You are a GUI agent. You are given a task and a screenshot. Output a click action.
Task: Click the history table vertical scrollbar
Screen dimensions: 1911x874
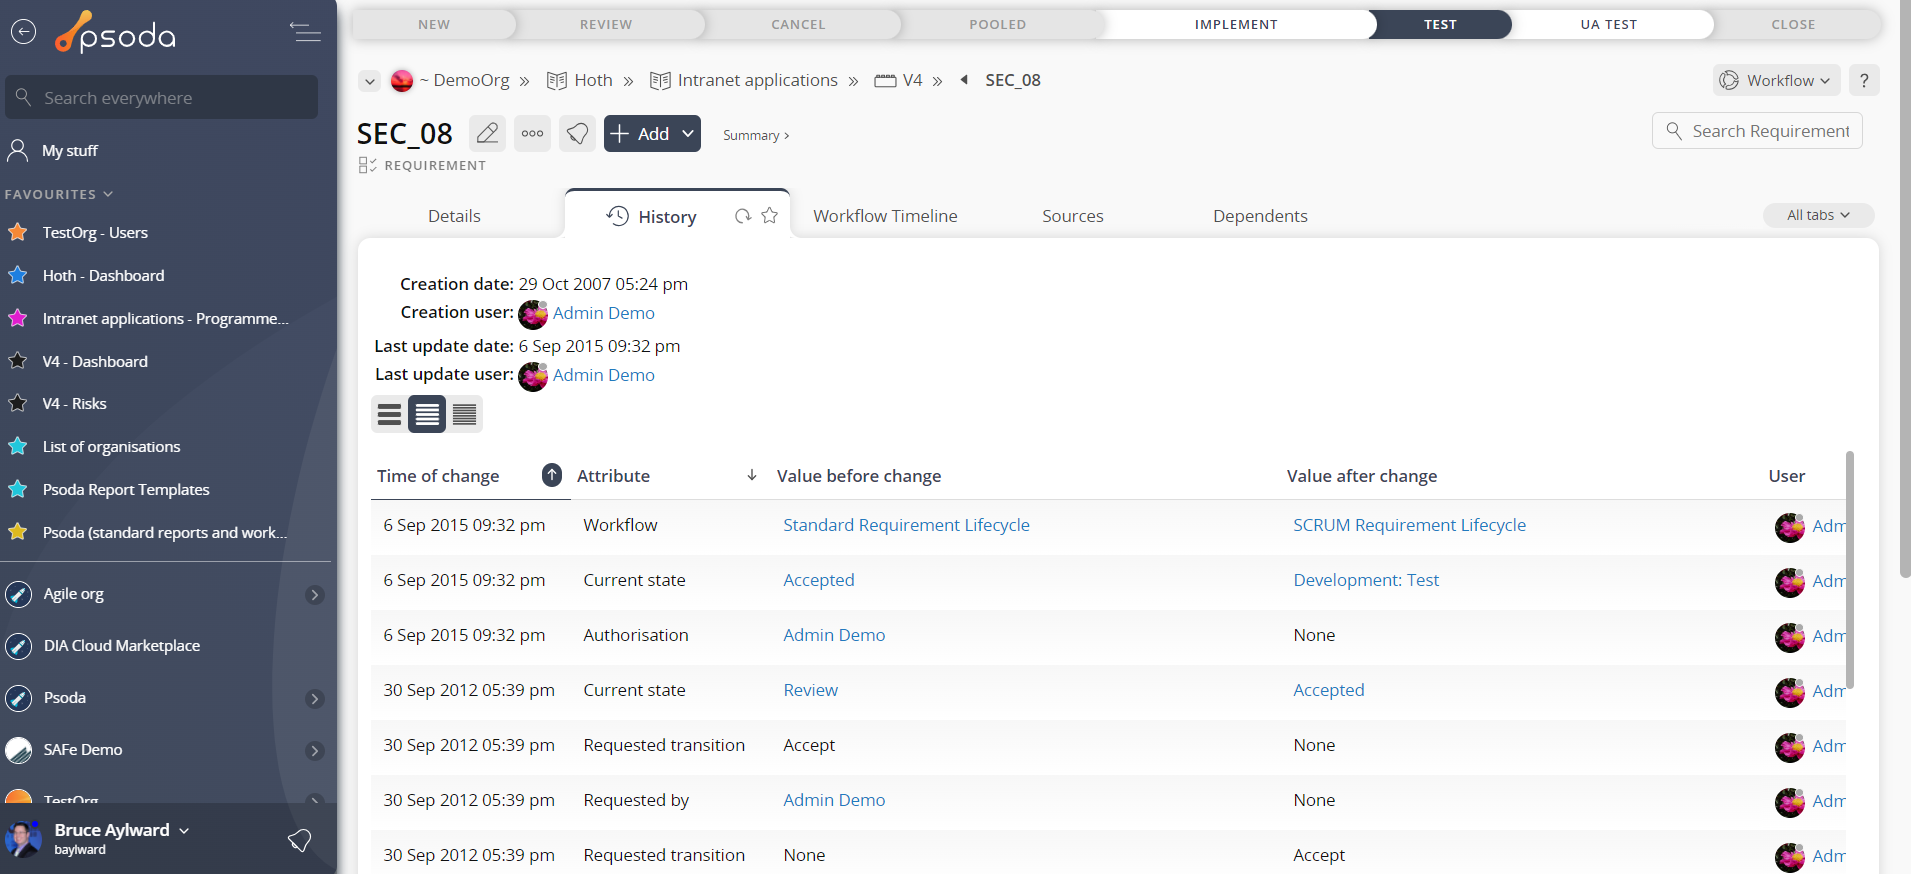tap(1850, 570)
